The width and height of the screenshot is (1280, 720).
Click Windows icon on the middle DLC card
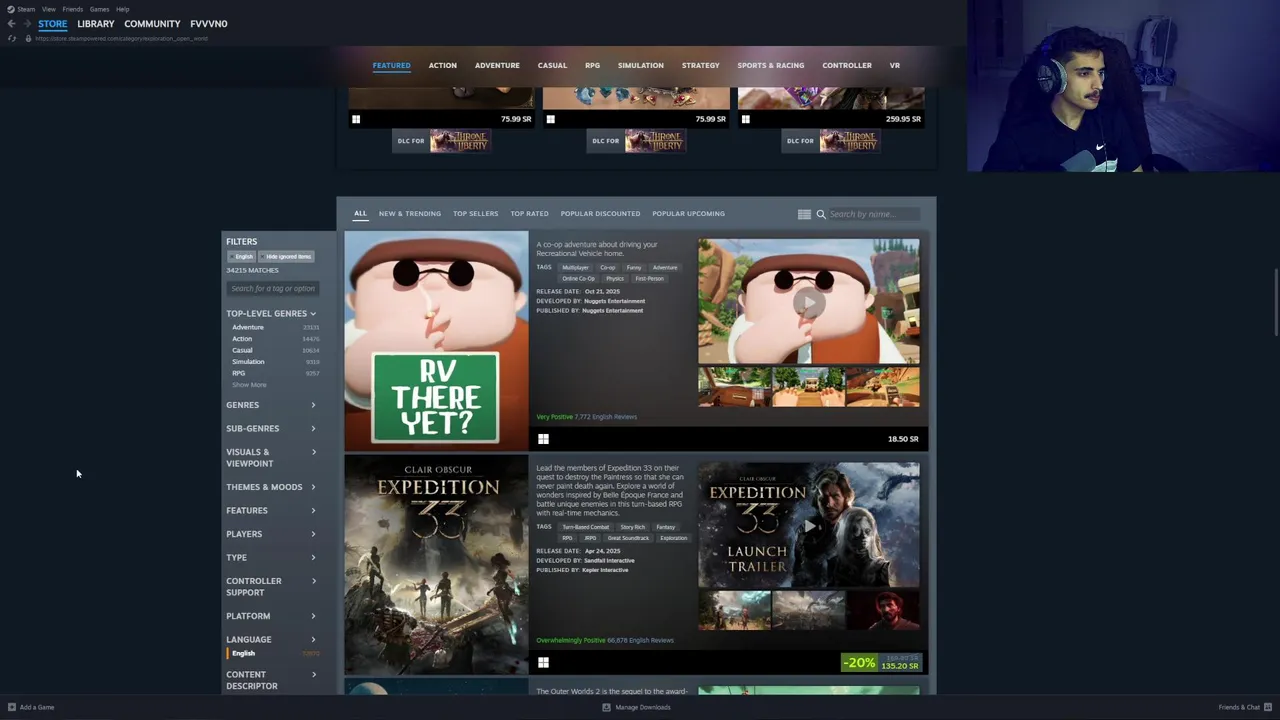click(550, 119)
